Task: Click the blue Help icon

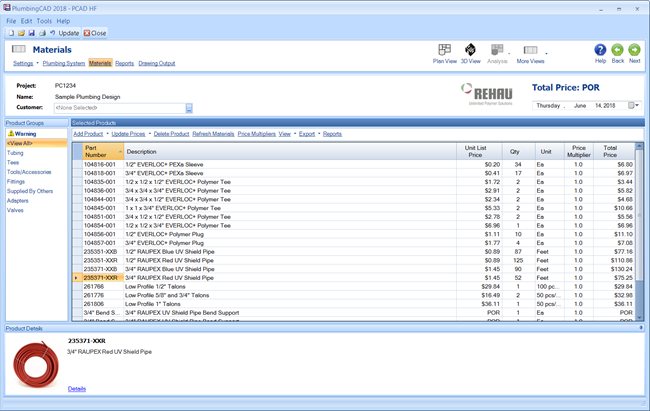Action: click(x=600, y=50)
